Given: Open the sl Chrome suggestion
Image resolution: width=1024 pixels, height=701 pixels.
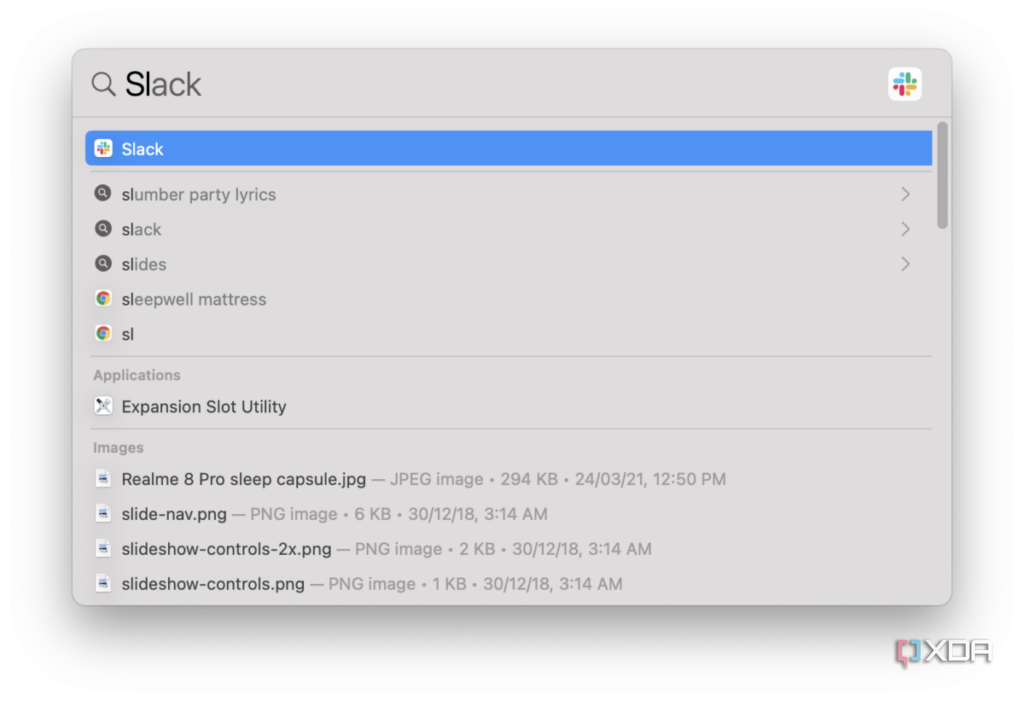Looking at the screenshot, I should [x=509, y=334].
